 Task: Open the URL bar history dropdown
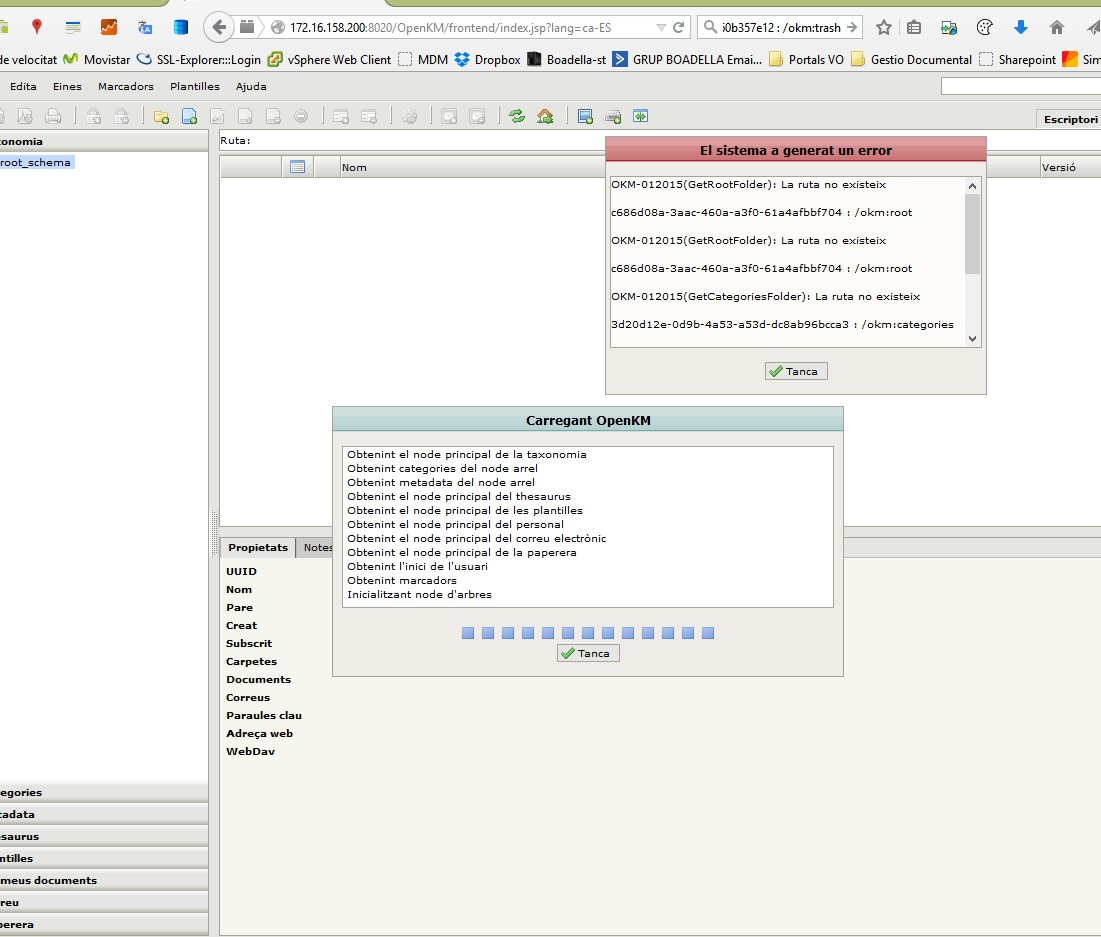(660, 27)
